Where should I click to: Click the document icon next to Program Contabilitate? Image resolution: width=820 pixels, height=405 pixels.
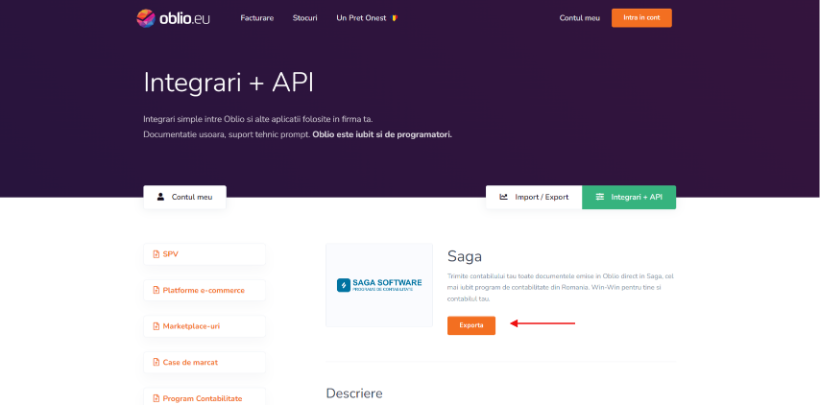156,399
